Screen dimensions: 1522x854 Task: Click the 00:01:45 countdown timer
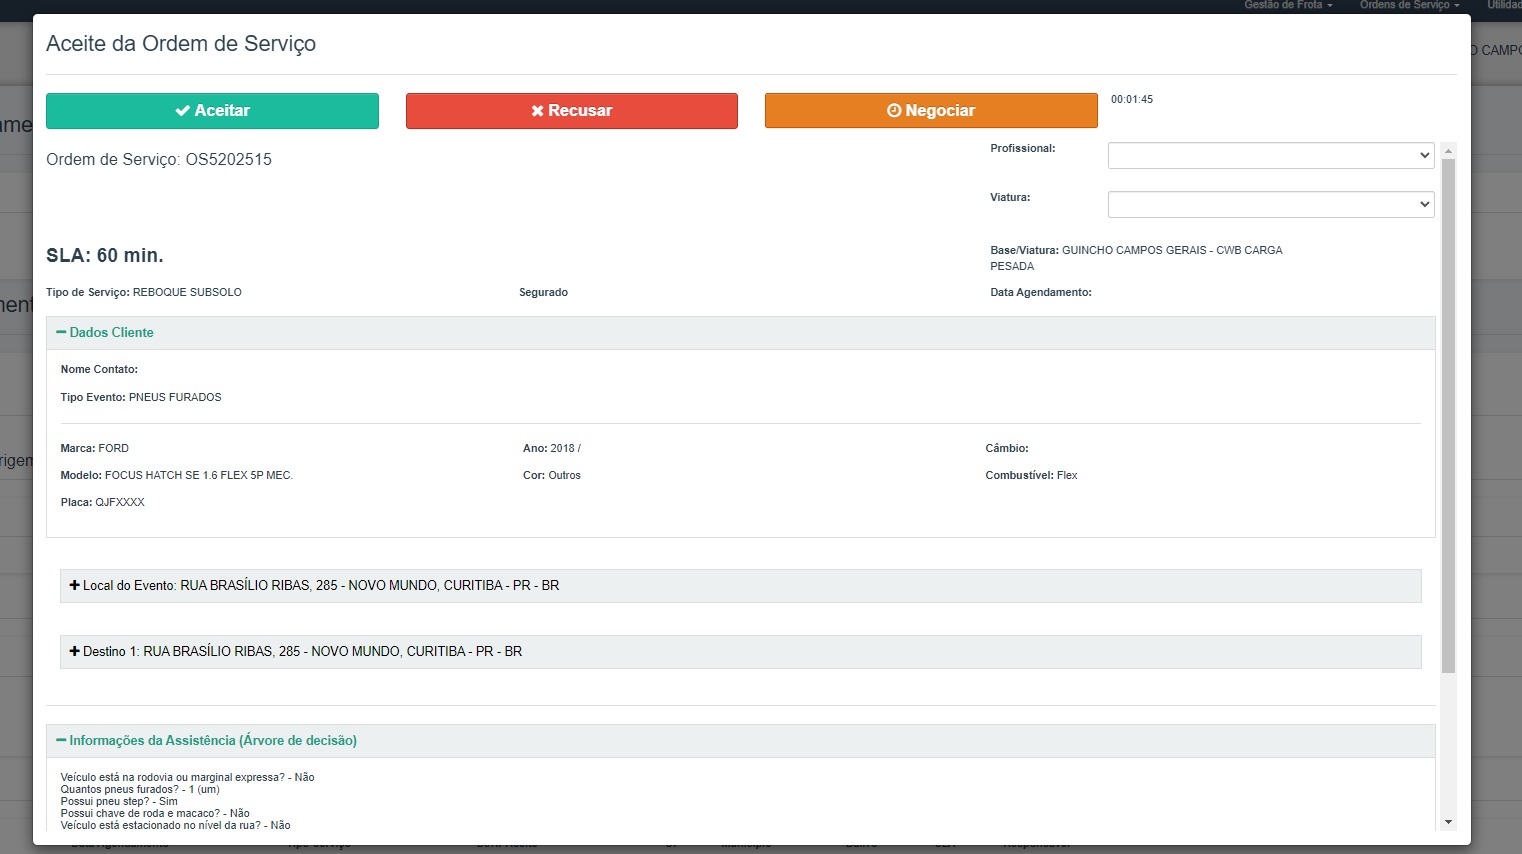click(1132, 99)
